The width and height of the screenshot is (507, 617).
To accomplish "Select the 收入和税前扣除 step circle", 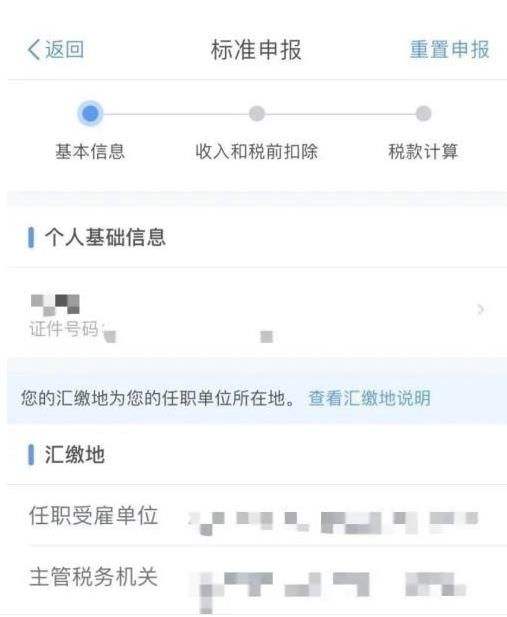I will 257,113.
